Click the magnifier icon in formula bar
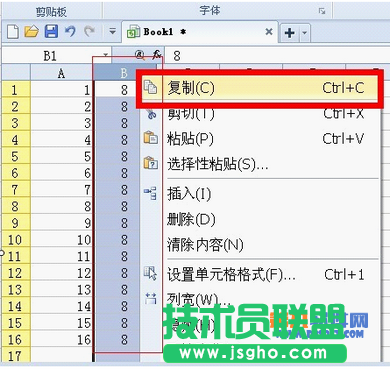The image size is (390, 369). [x=140, y=55]
